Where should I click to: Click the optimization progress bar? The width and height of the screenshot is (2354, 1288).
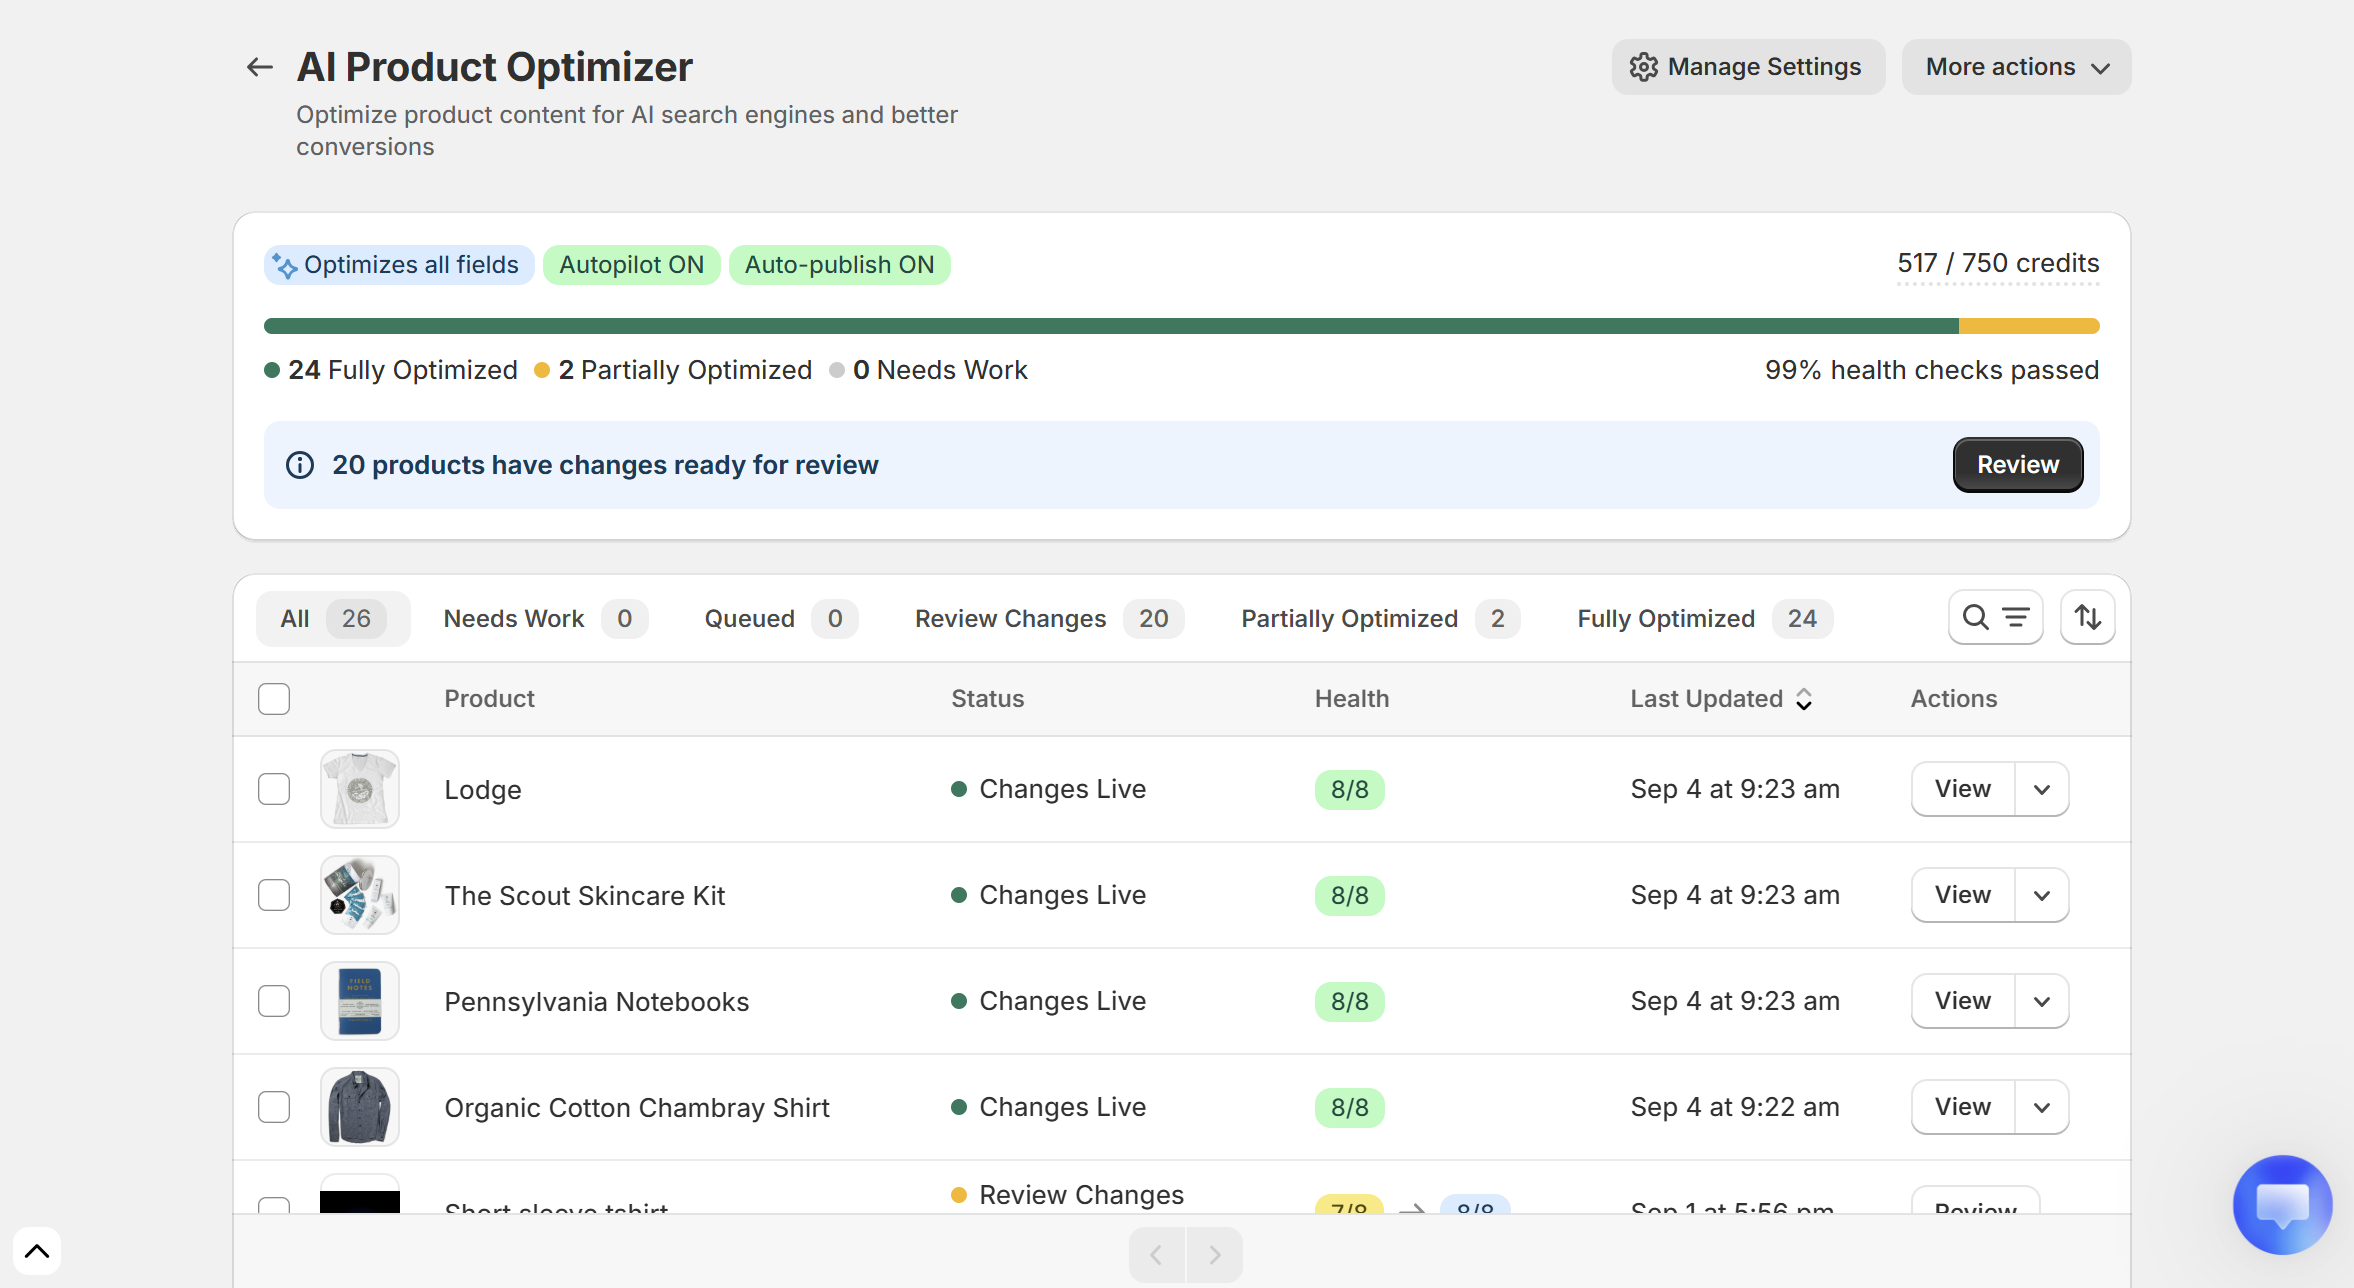[x=1181, y=326]
